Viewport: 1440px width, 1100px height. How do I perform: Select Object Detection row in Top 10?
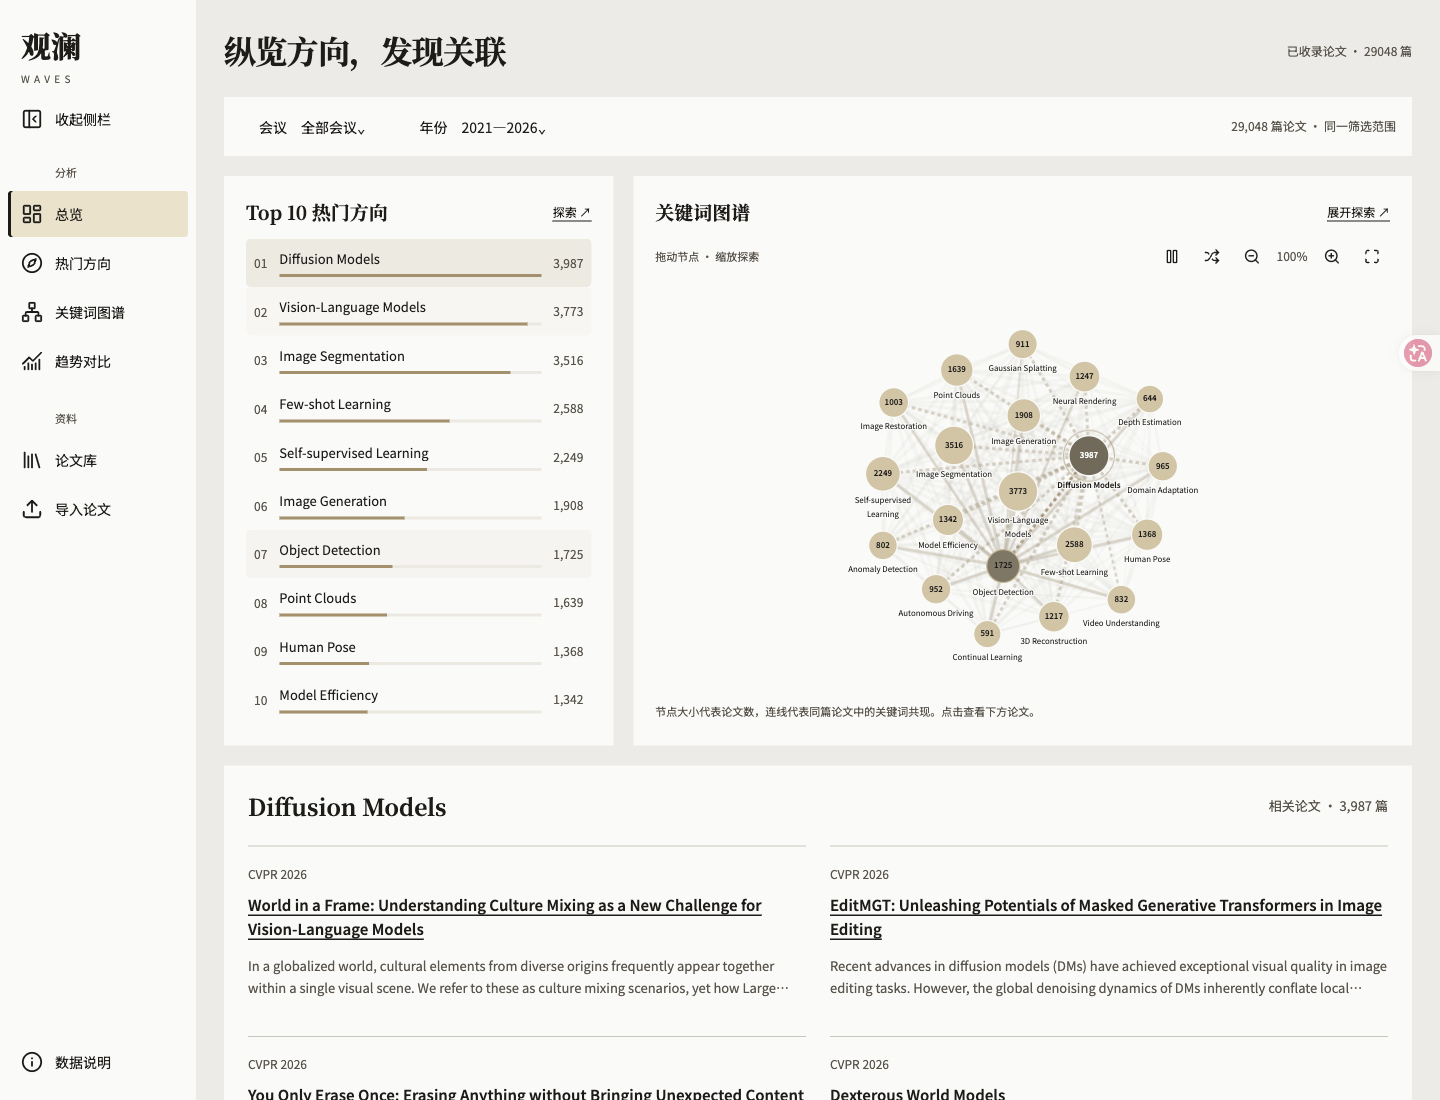tap(418, 554)
